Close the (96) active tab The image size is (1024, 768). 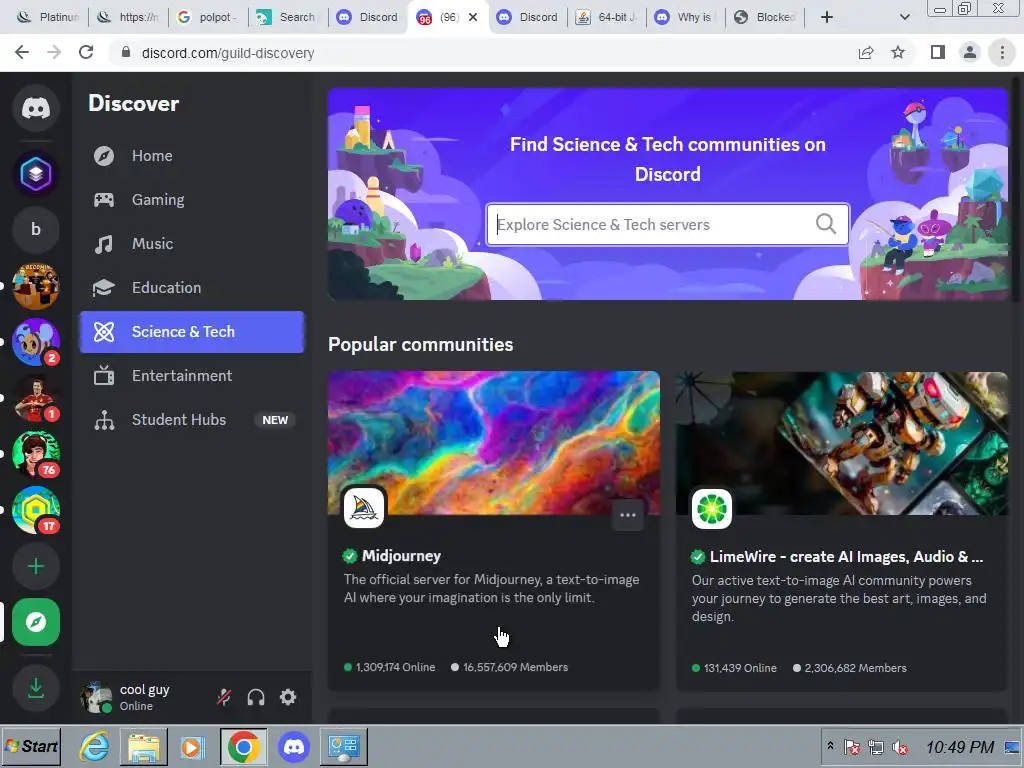tap(473, 17)
